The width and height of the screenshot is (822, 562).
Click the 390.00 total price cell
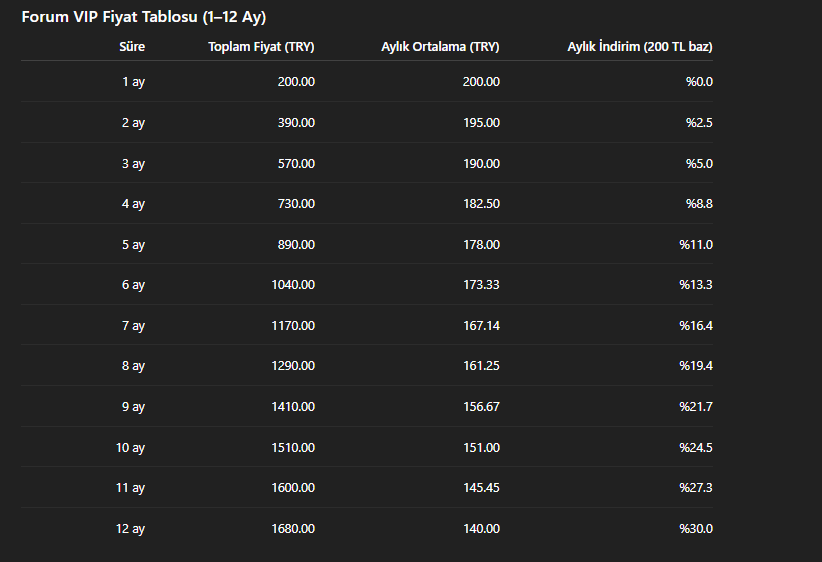point(296,123)
